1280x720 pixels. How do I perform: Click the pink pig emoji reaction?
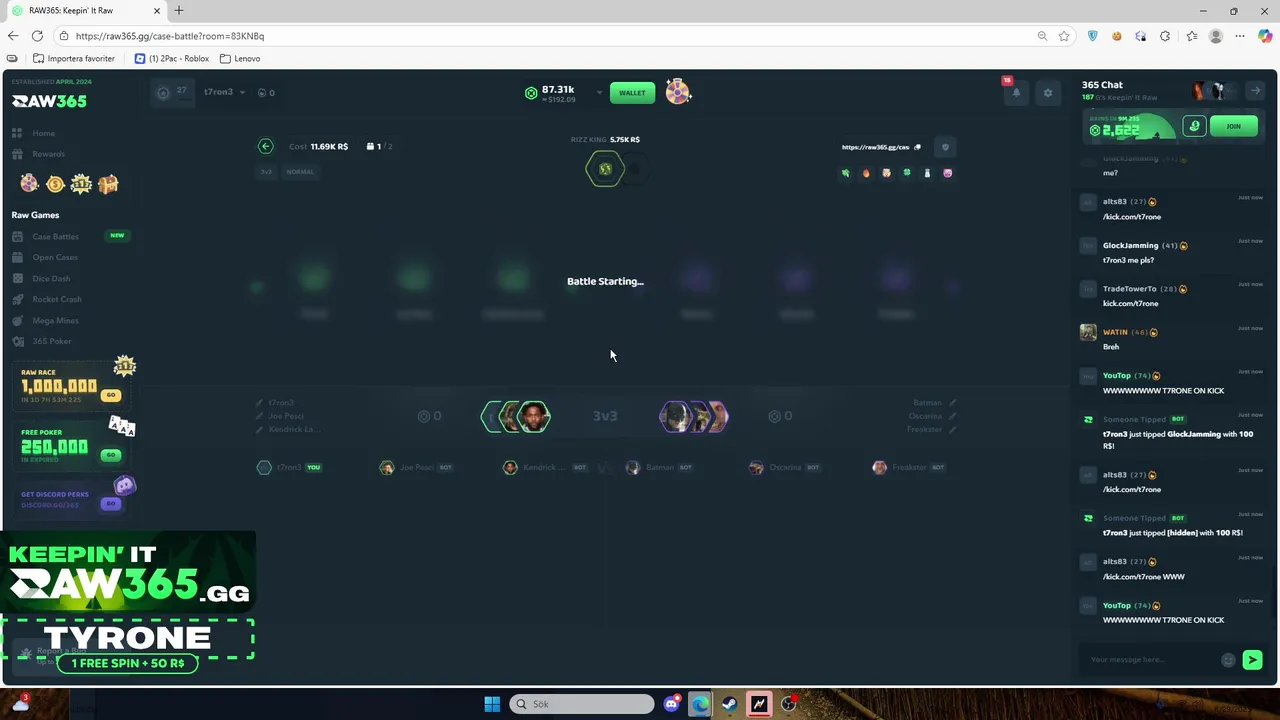click(947, 173)
